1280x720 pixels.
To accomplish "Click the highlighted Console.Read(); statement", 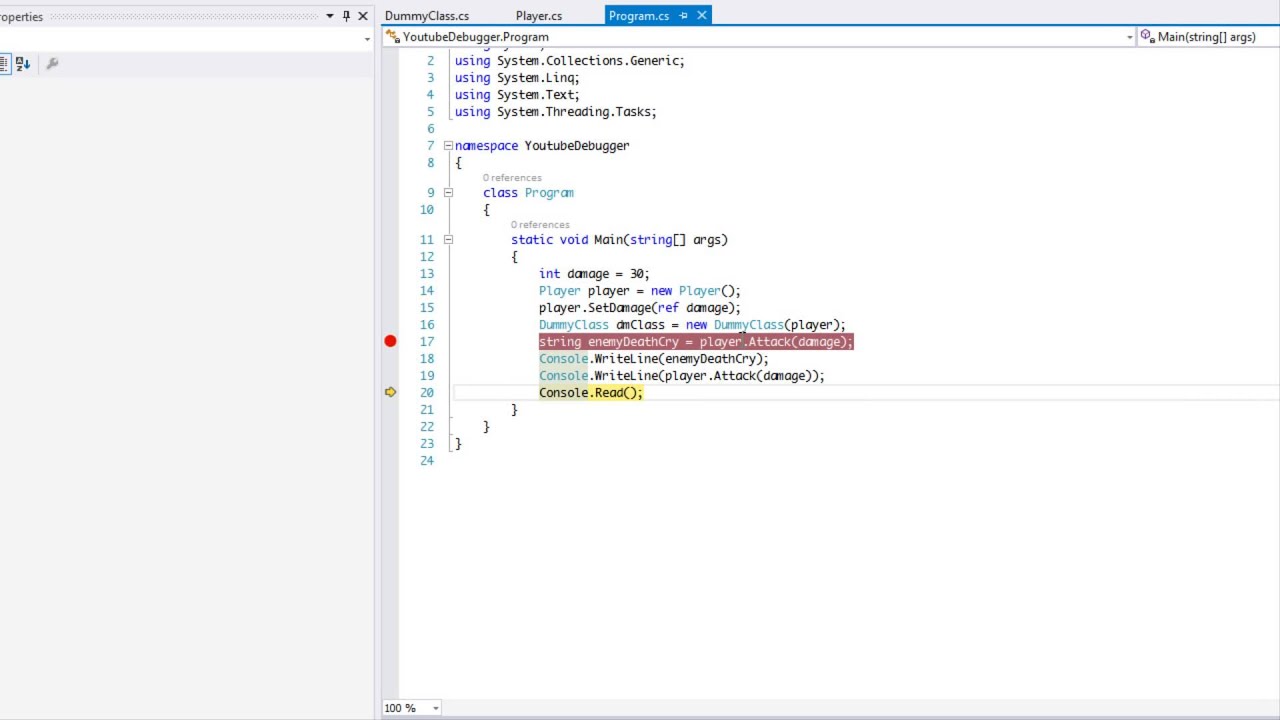I will click(x=591, y=393).
